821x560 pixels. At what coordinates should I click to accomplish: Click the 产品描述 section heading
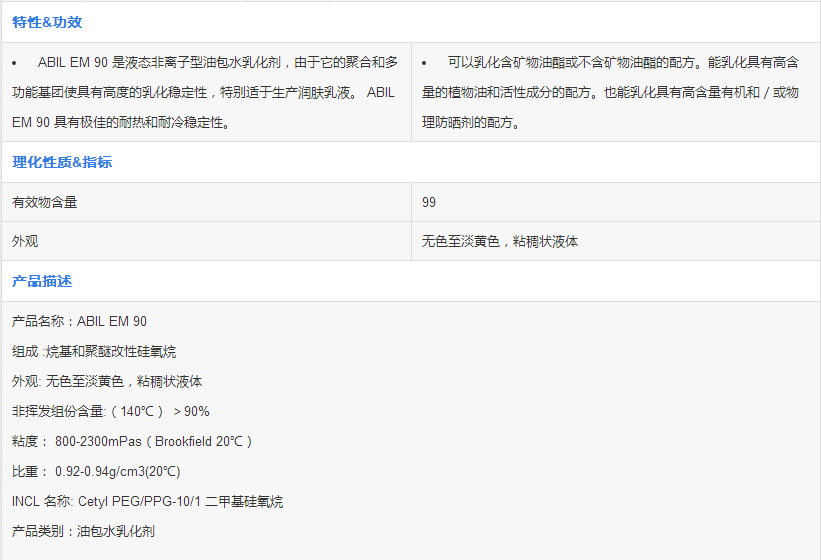[42, 282]
